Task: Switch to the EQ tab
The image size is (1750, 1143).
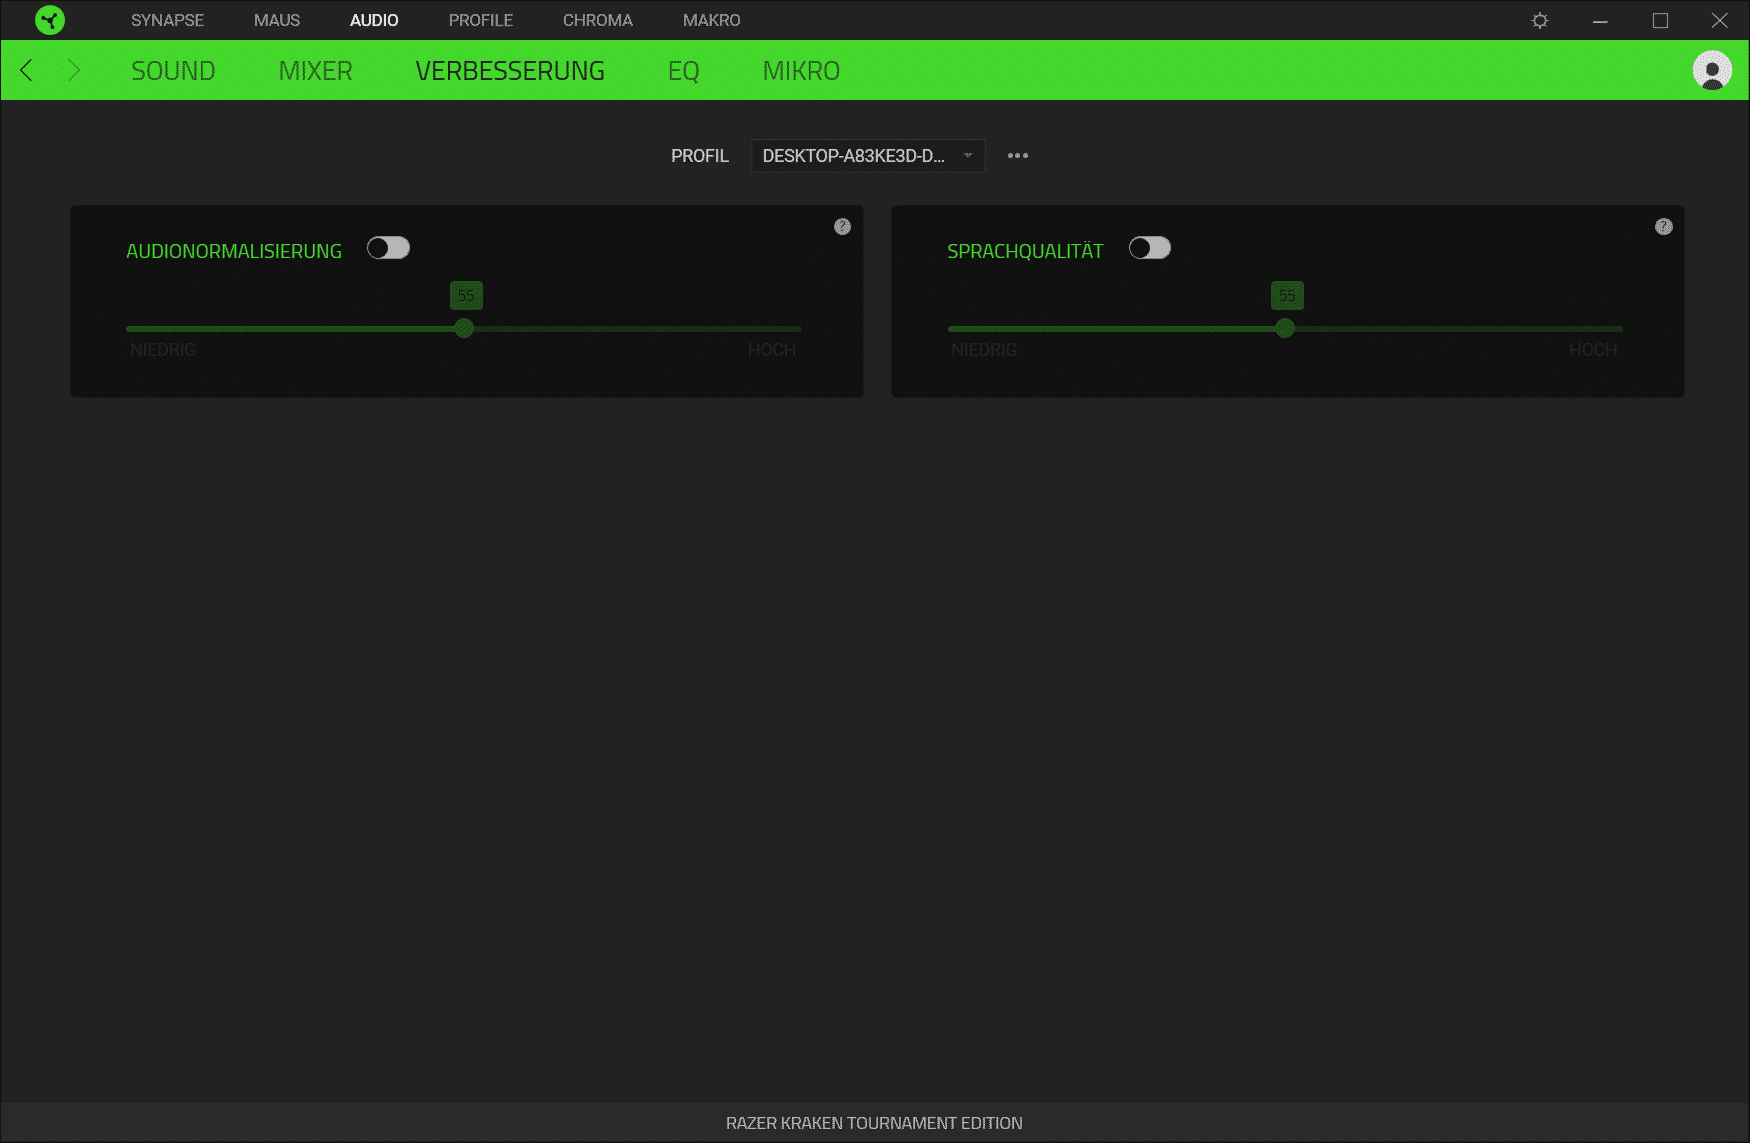Action: (683, 71)
